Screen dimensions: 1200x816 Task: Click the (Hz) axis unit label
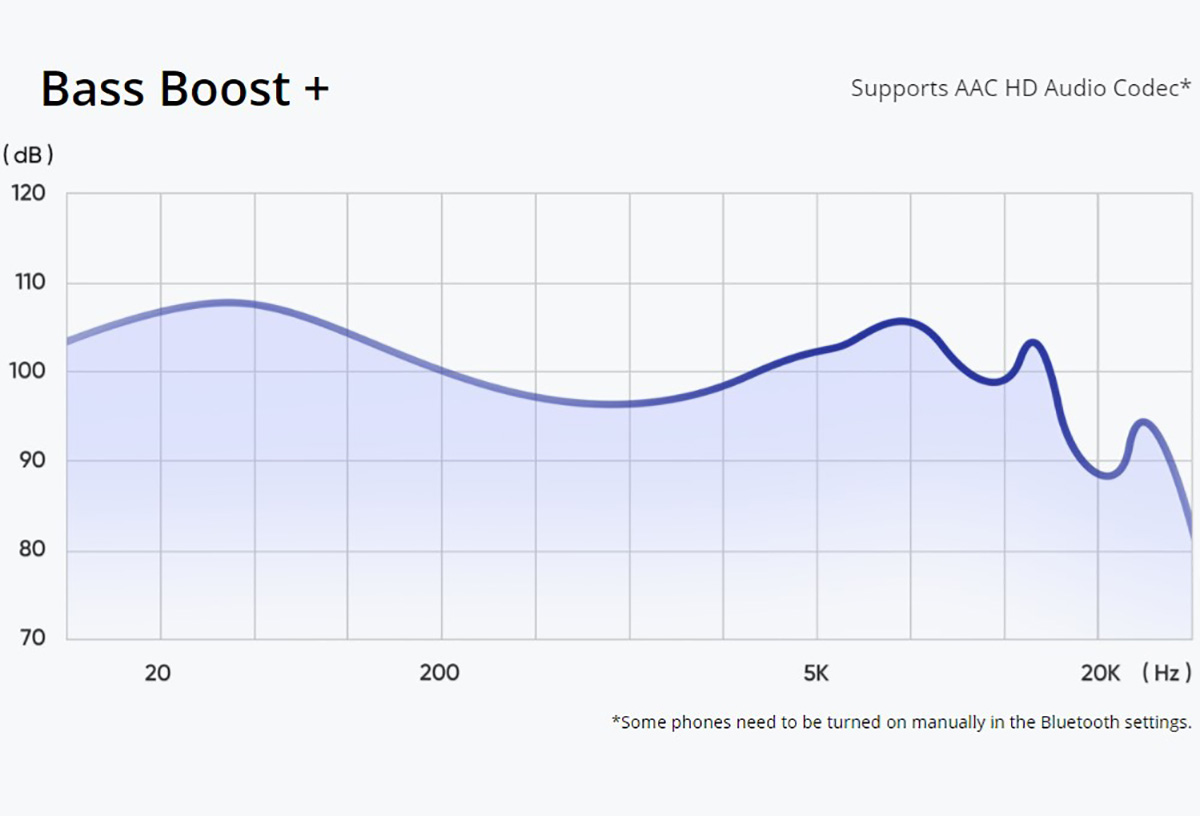click(1168, 673)
